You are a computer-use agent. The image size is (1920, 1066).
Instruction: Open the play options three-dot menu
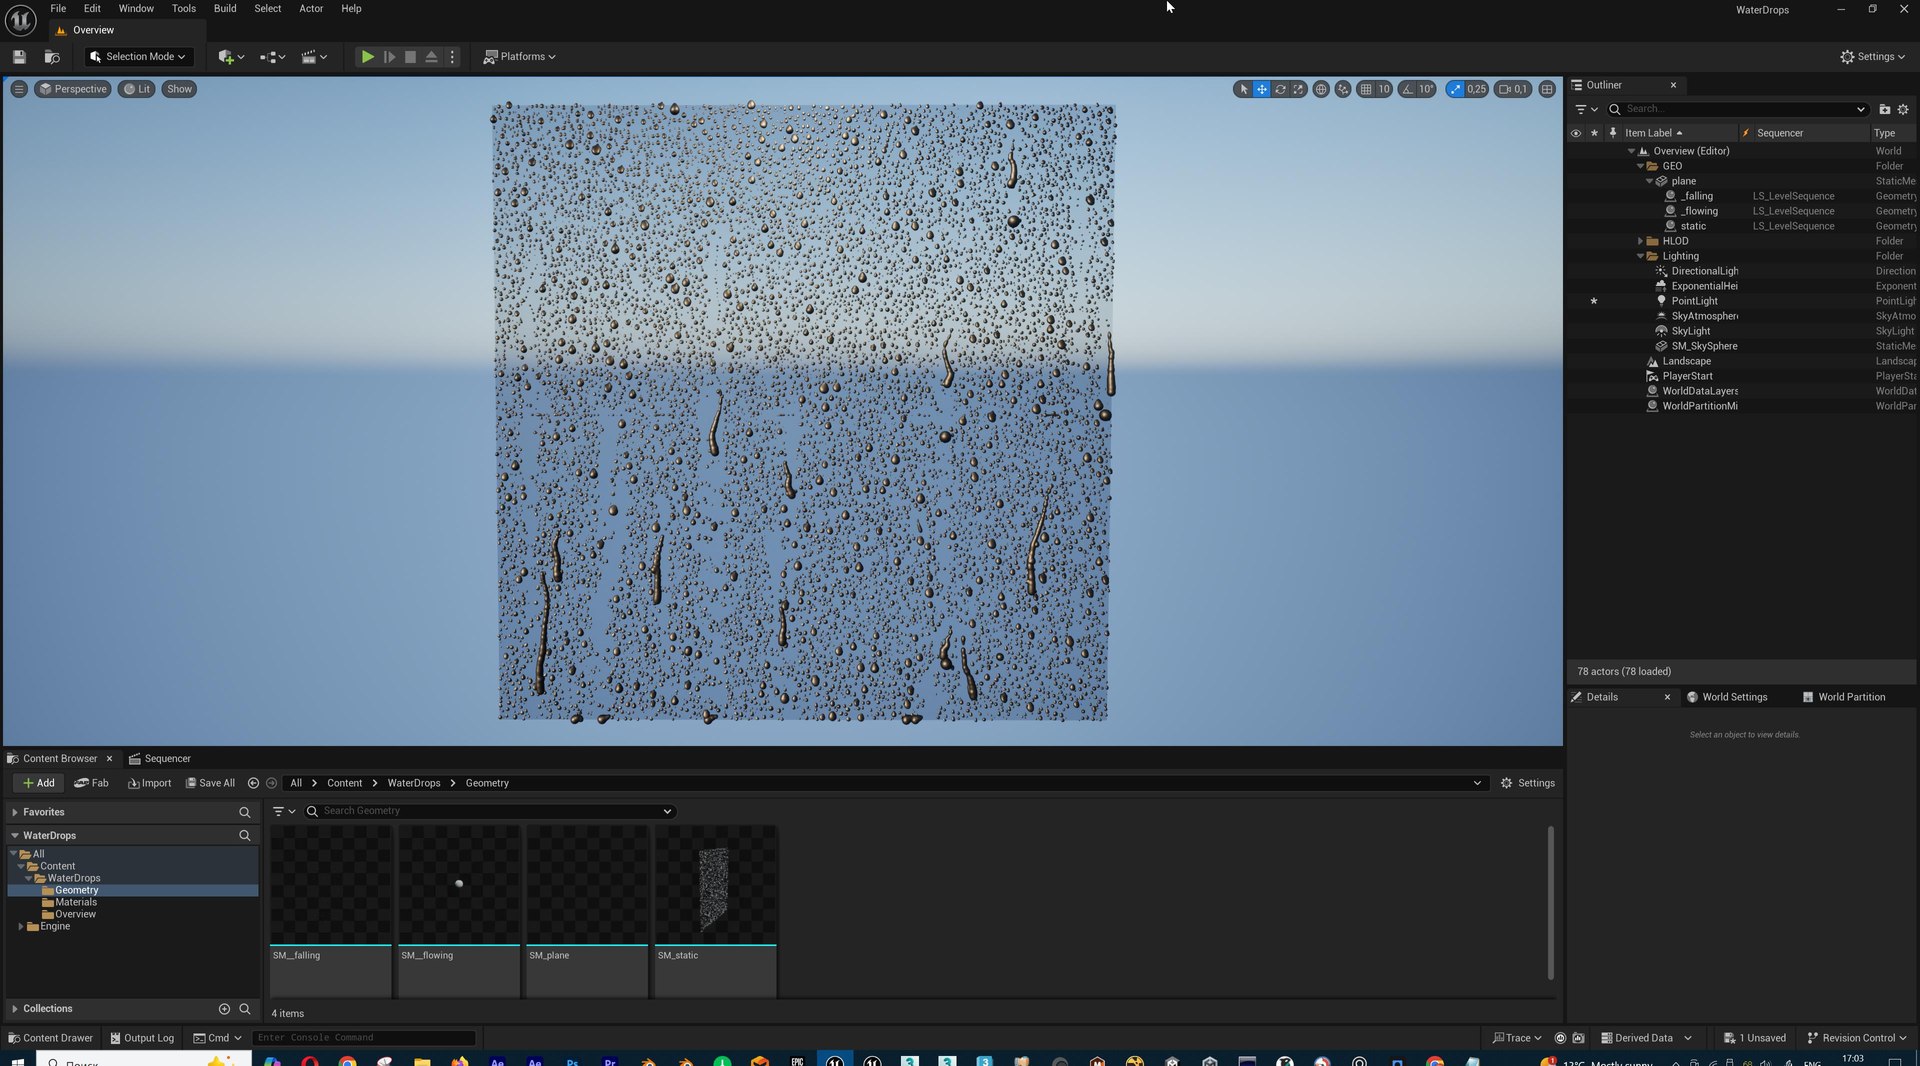(452, 57)
